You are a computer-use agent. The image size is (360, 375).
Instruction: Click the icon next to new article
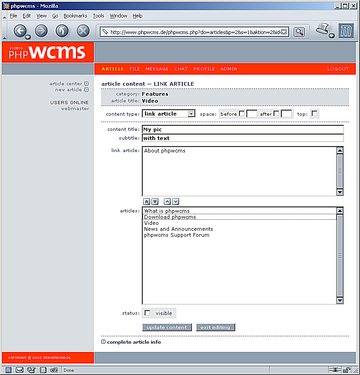86,90
